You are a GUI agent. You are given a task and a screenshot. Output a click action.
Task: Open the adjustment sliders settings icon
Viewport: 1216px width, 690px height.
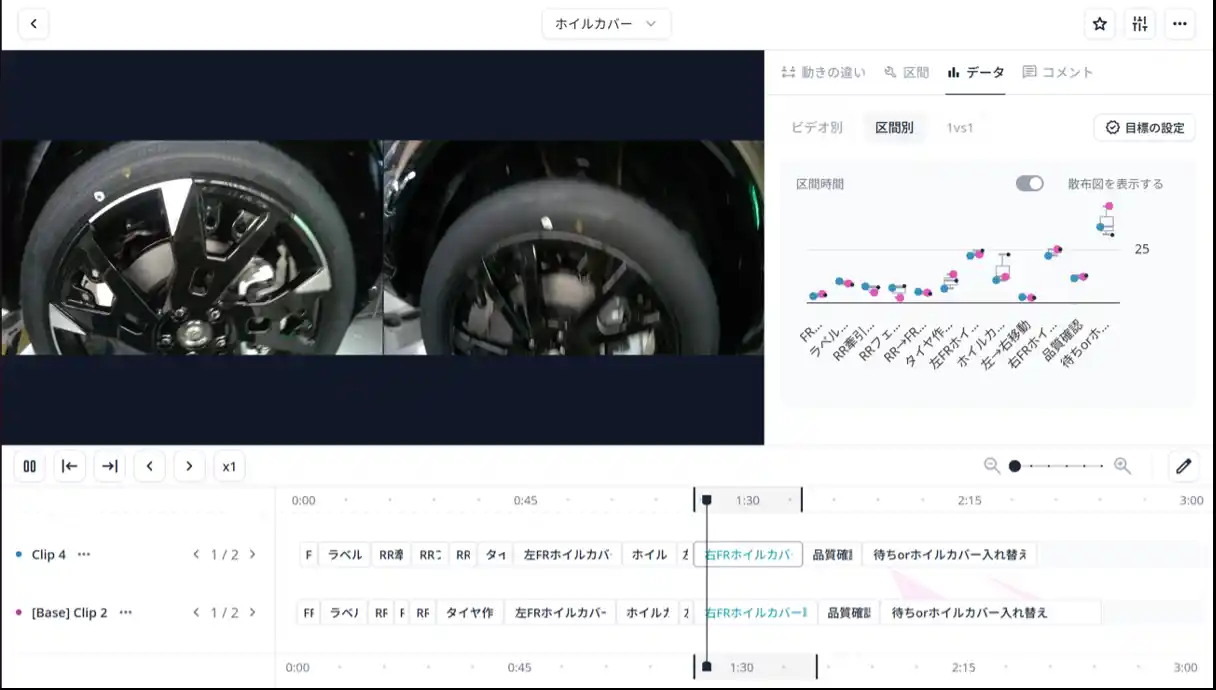[1140, 24]
